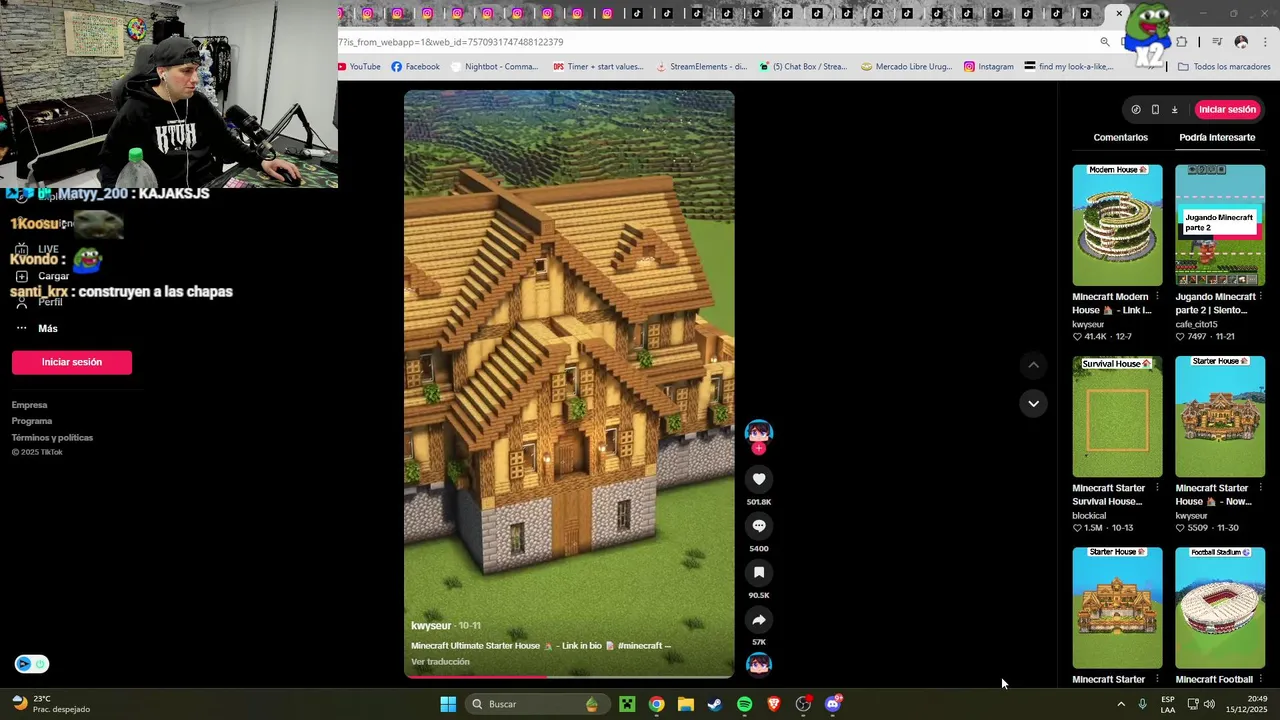Open the Chrome extensions puzzle icon
The image size is (1280, 720).
point(1182,42)
